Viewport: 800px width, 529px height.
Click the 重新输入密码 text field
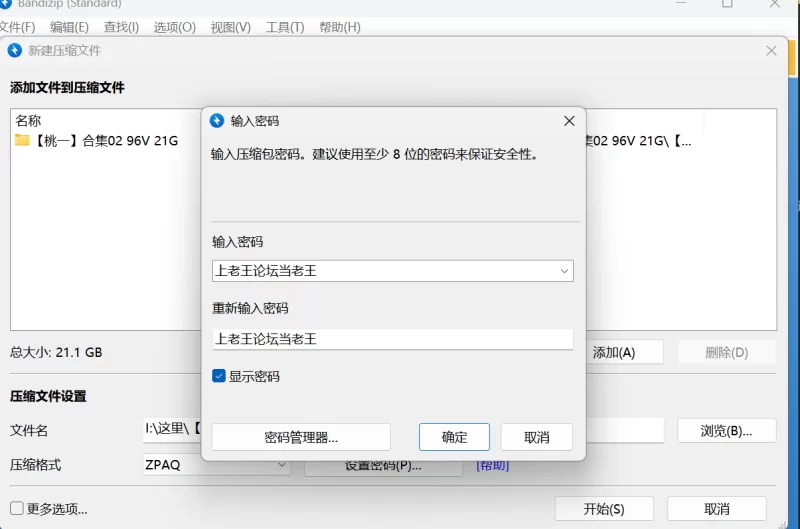coord(393,339)
